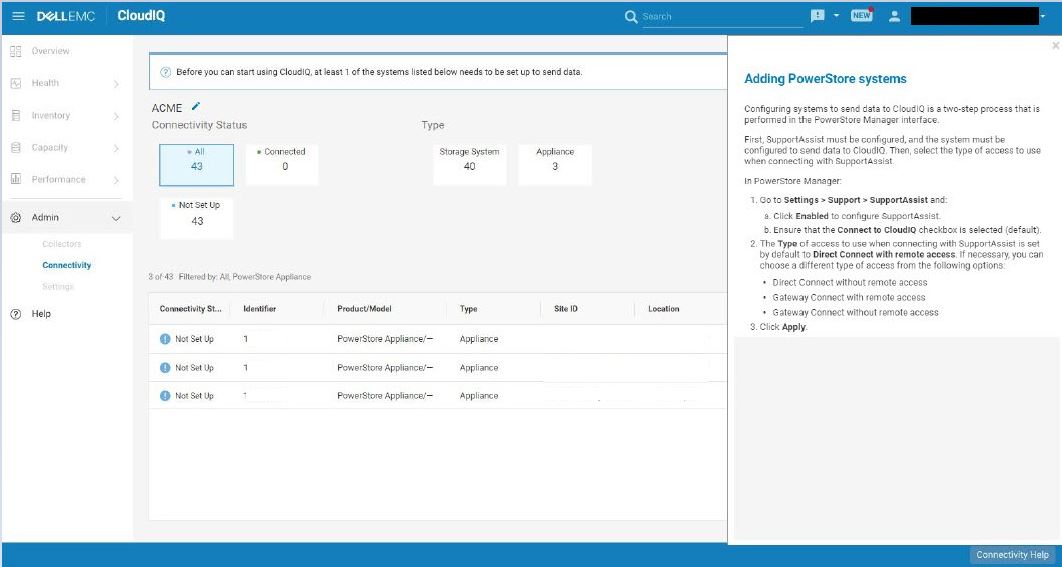Click the Admin gear icon
This screenshot has height=567, width=1062.
click(x=16, y=218)
